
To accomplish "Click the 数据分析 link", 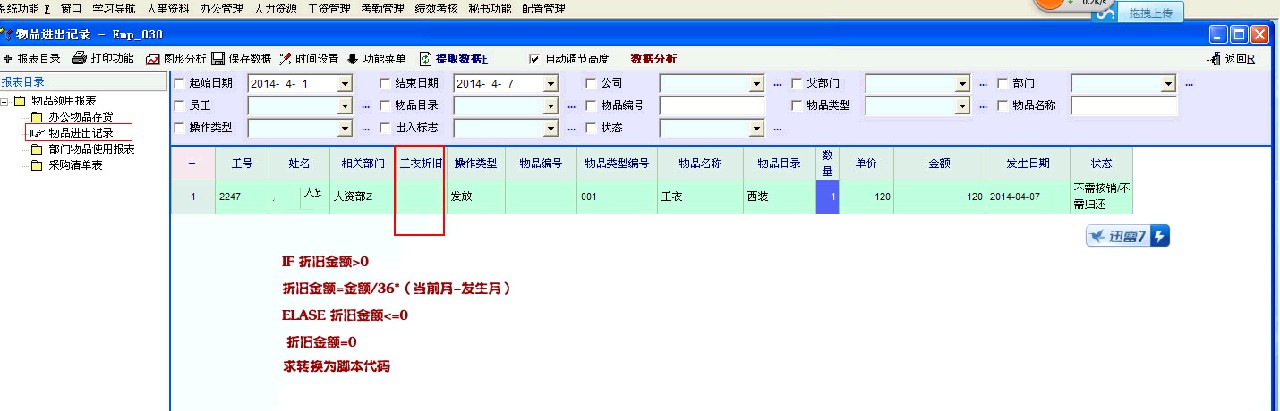I will (652, 59).
